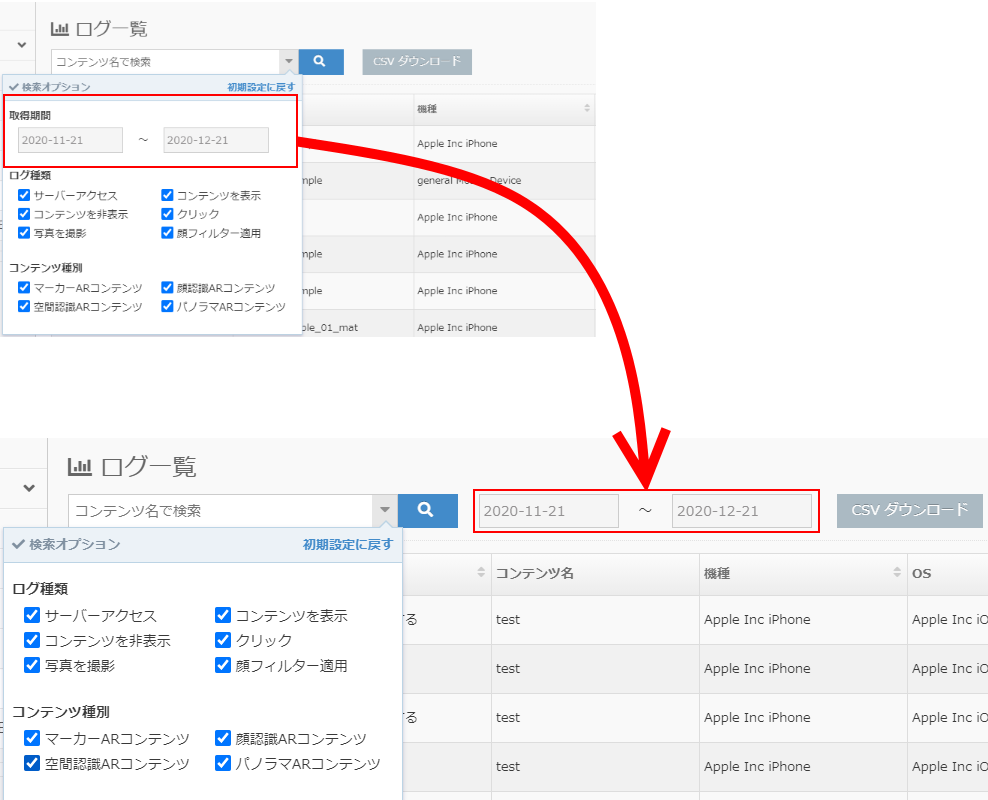Image resolution: width=988 pixels, height=800 pixels.
Task: Click CSV ダウンロード button in lower panel
Action: pyautogui.click(x=910, y=510)
